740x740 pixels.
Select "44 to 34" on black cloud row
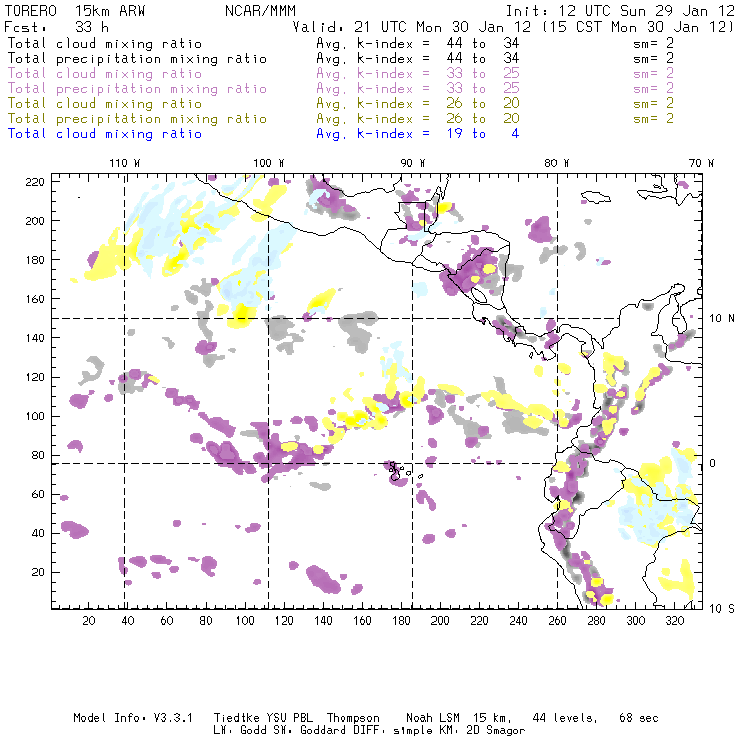(483, 43)
